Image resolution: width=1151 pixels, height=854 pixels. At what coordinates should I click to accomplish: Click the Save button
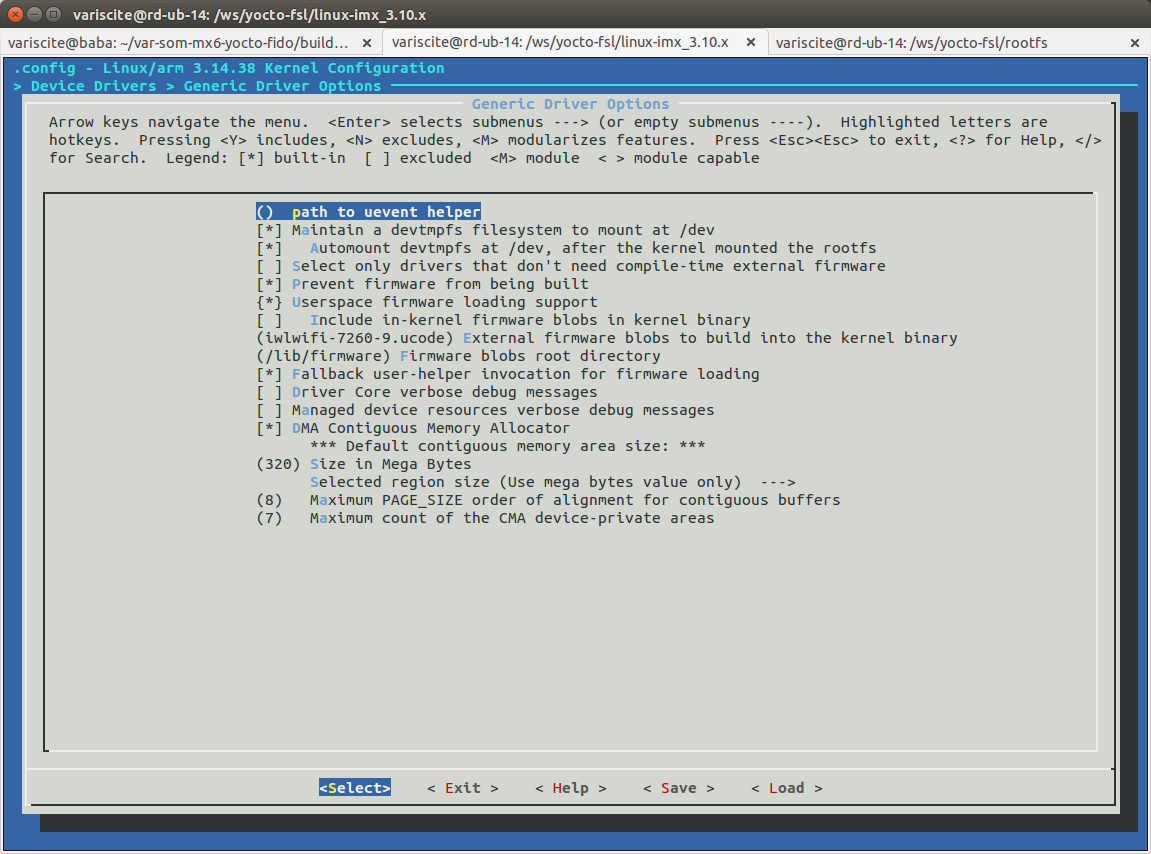point(678,788)
